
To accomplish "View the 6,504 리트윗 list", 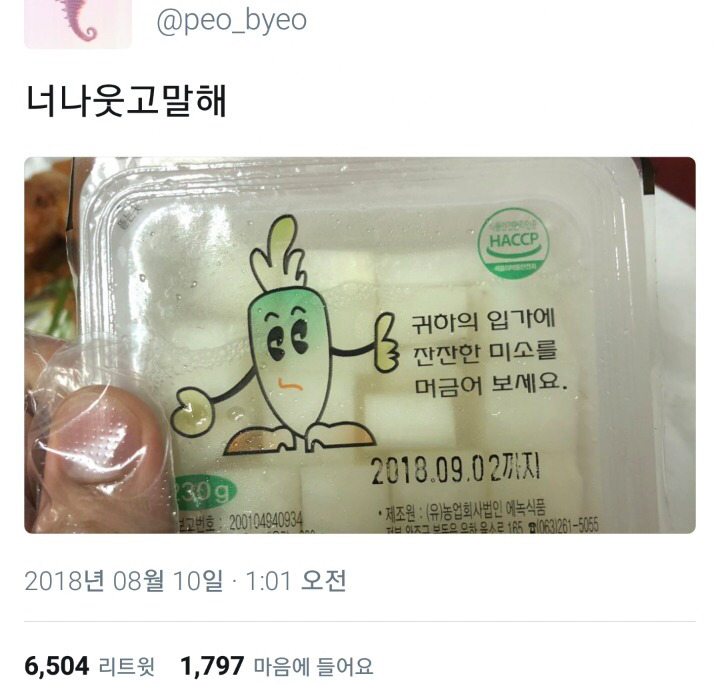I will coord(90,667).
